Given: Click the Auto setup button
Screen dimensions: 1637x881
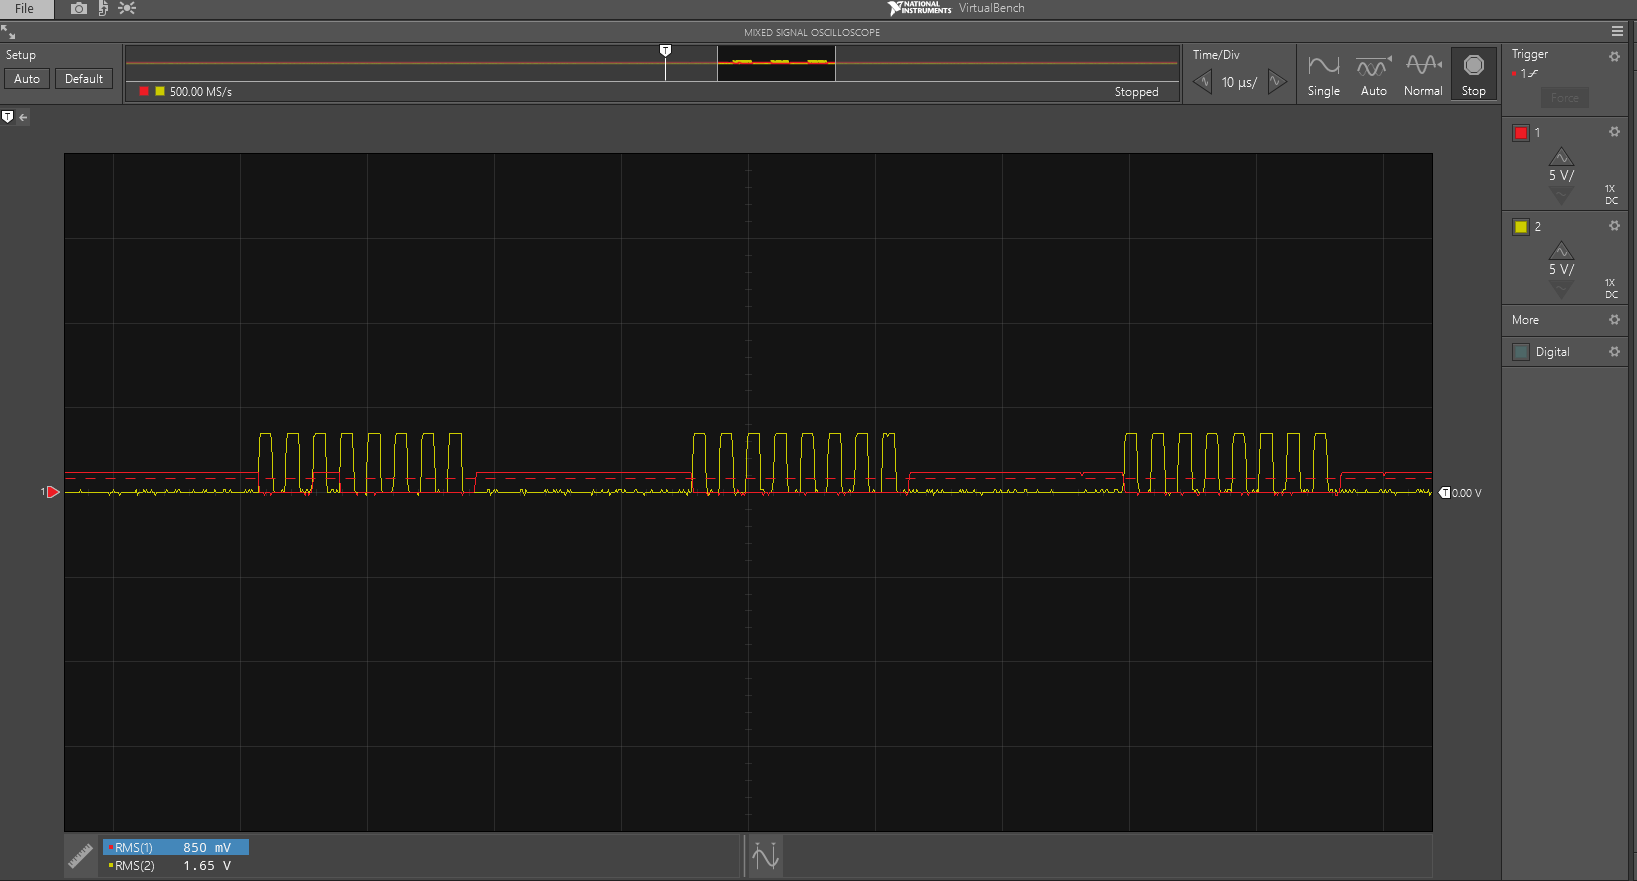Looking at the screenshot, I should pos(27,79).
